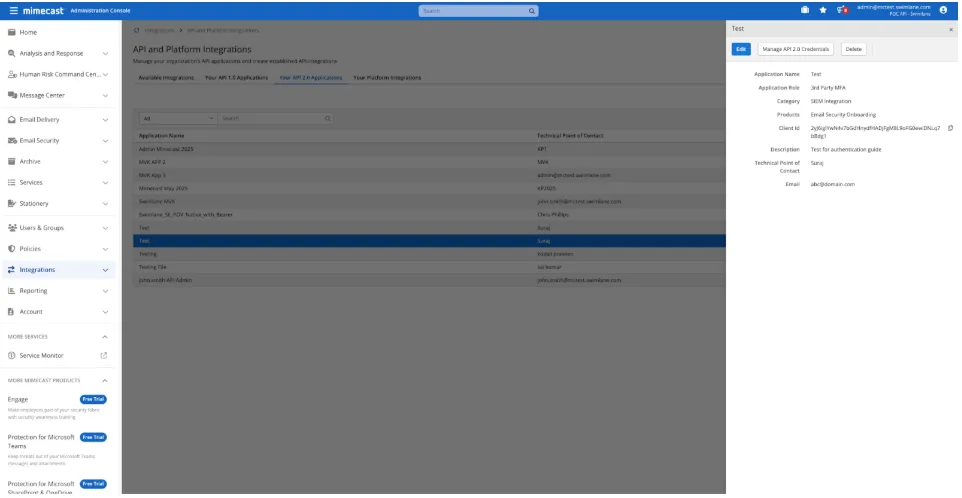The image size is (962, 498).
Task: Switch to Your API 1.0 Applications tab
Action: 236,78
